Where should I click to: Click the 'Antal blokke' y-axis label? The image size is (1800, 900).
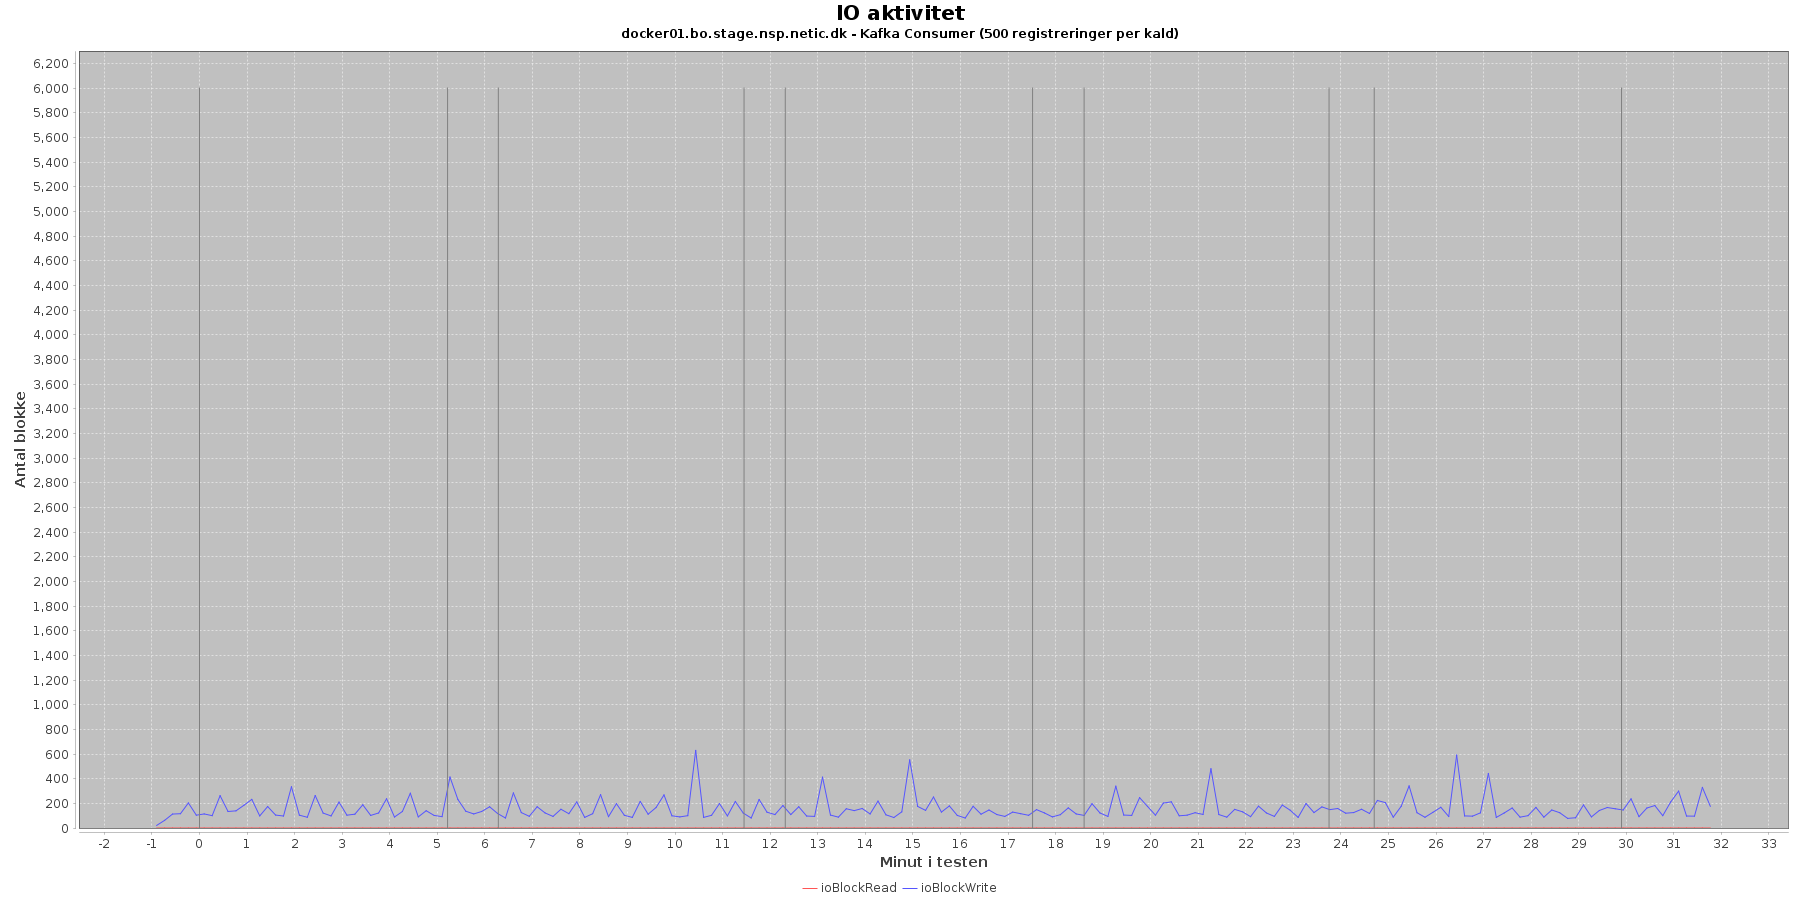(x=20, y=440)
